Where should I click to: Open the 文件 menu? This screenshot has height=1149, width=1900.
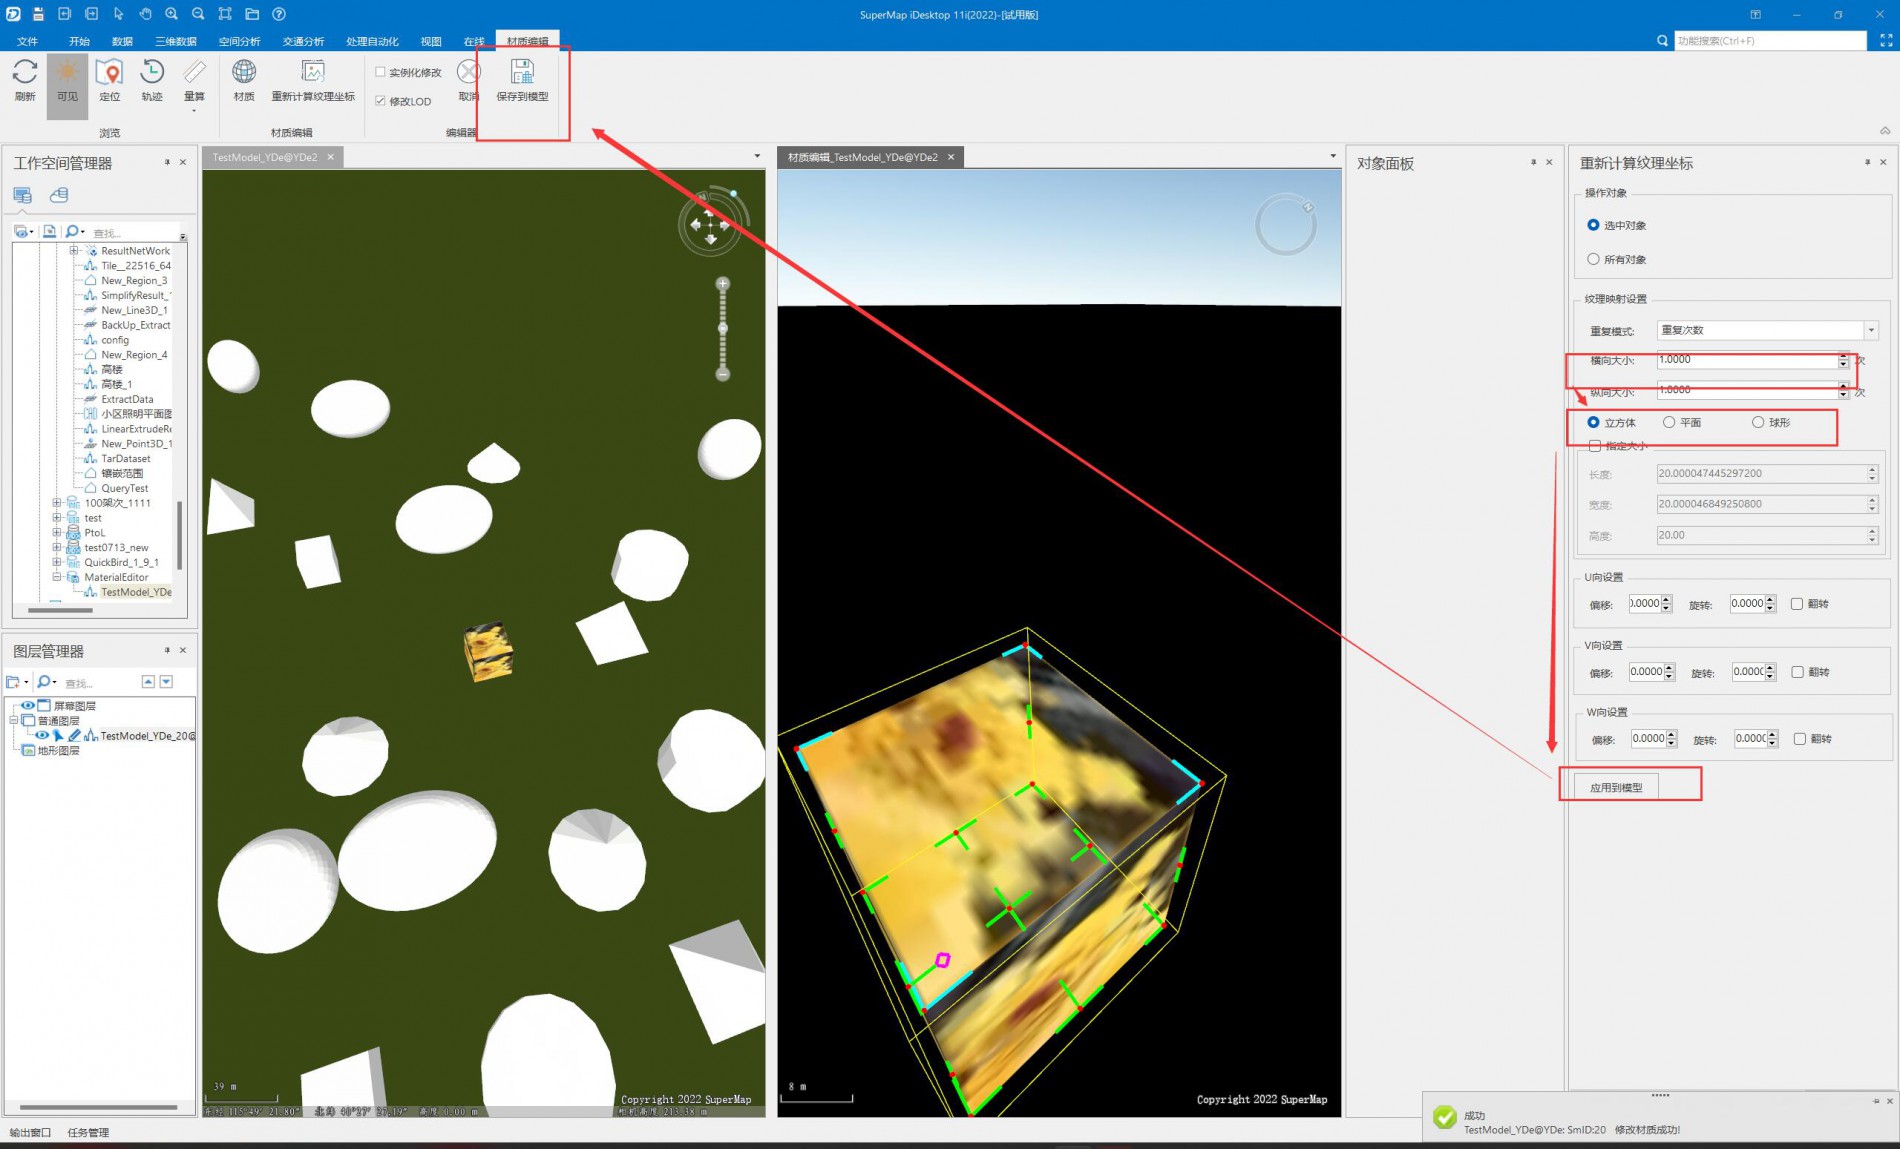[27, 41]
